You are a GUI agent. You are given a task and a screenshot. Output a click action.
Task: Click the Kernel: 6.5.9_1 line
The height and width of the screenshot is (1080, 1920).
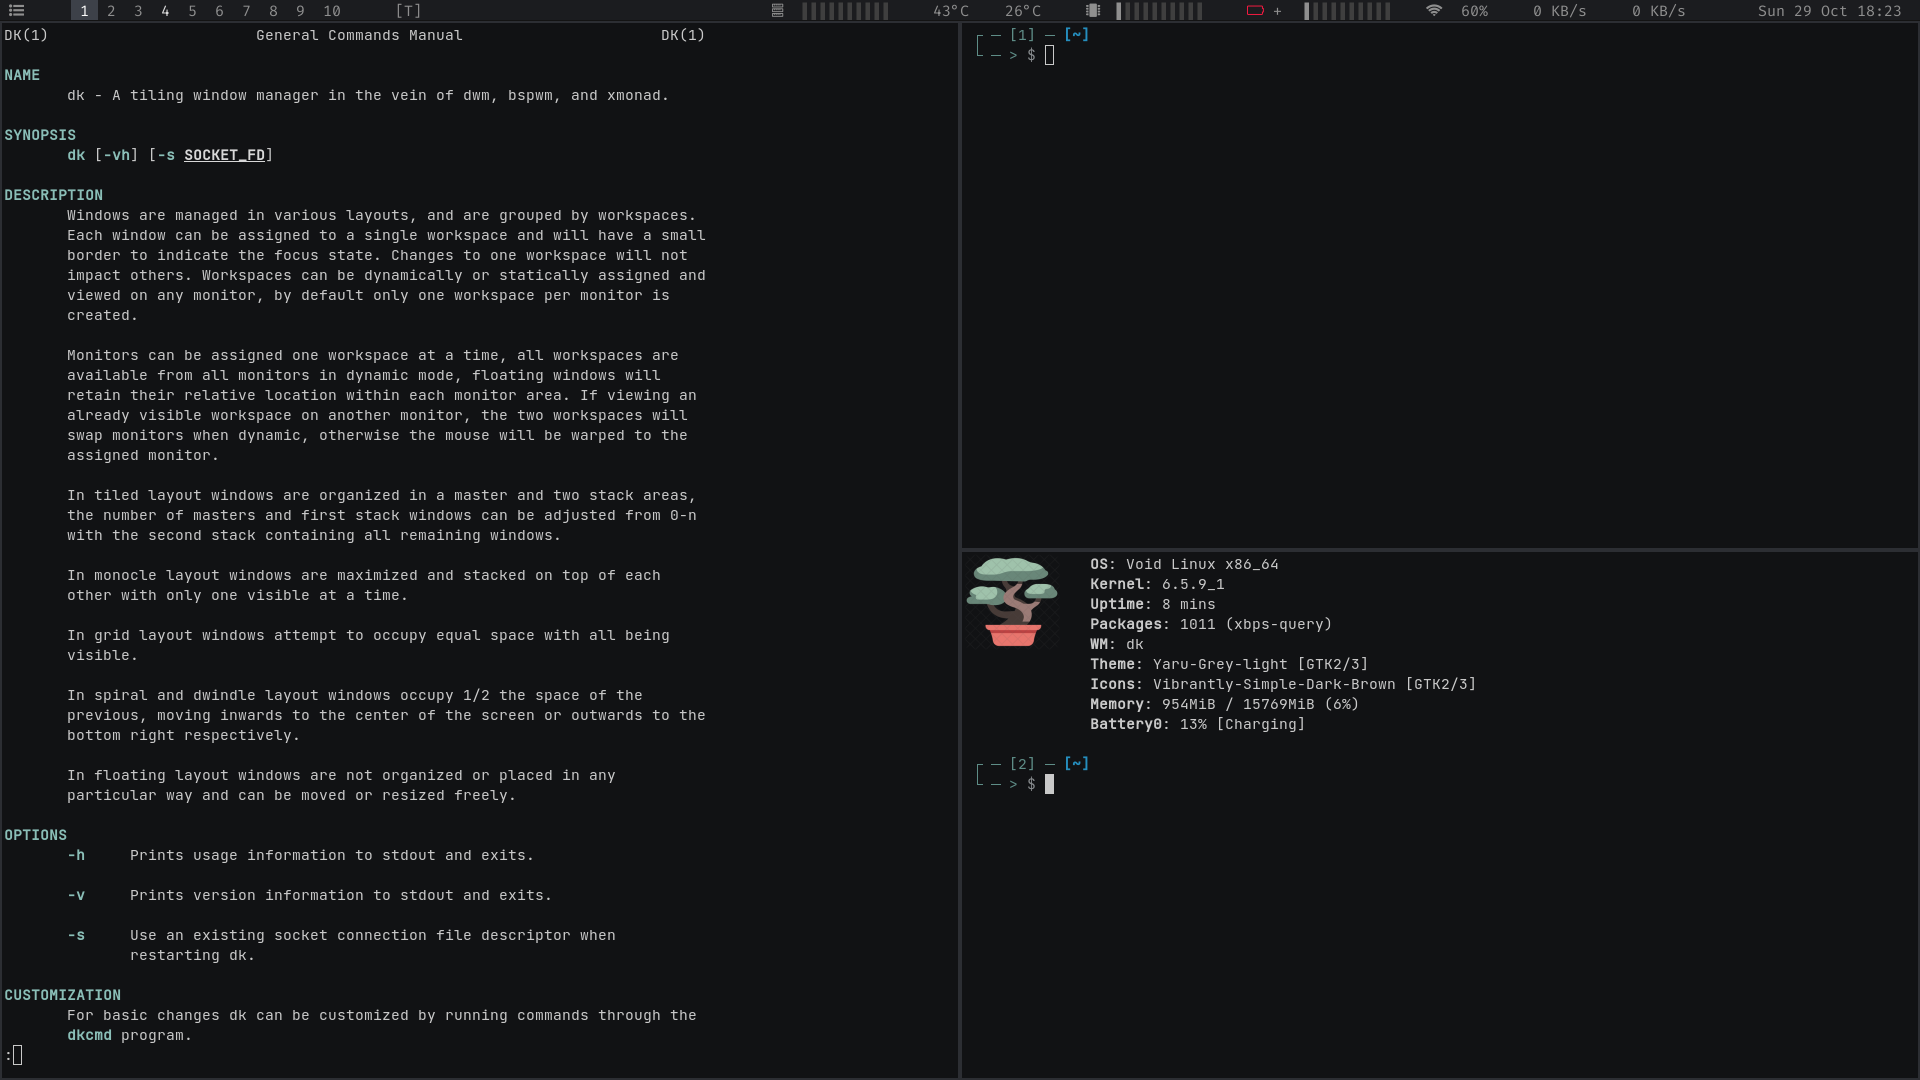point(1157,584)
